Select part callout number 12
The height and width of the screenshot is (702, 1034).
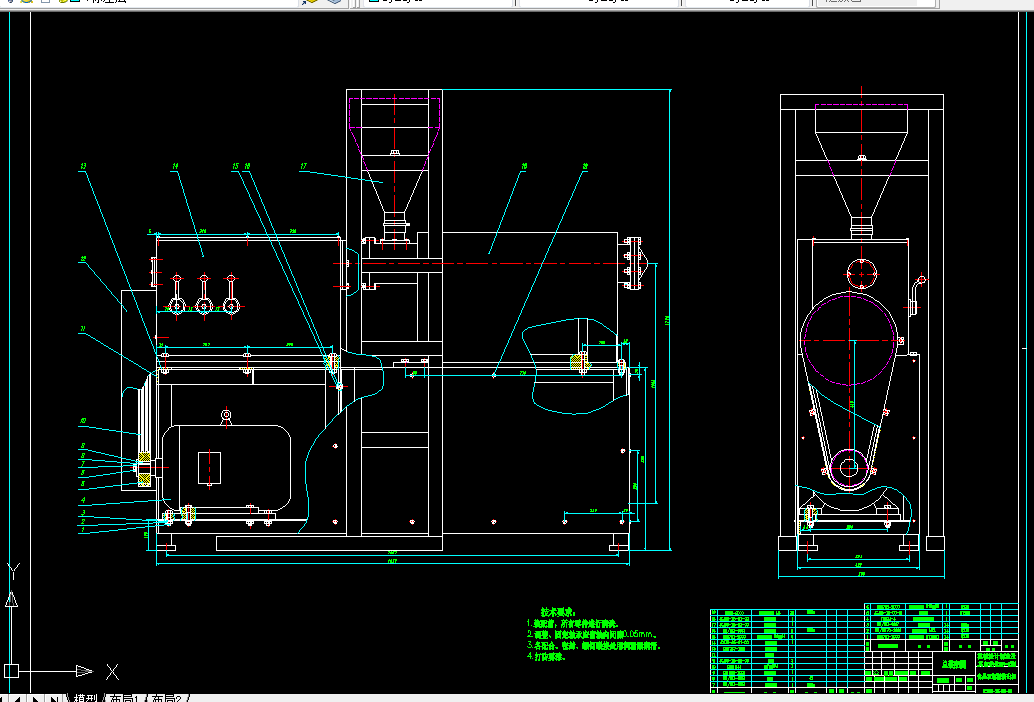[83, 260]
